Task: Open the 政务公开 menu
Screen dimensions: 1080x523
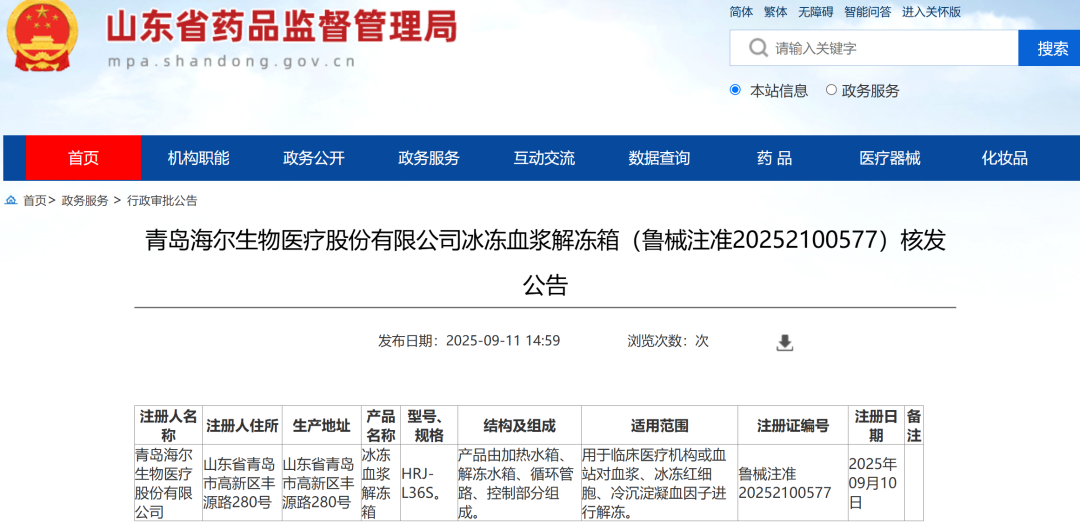Action: pyautogui.click(x=313, y=158)
